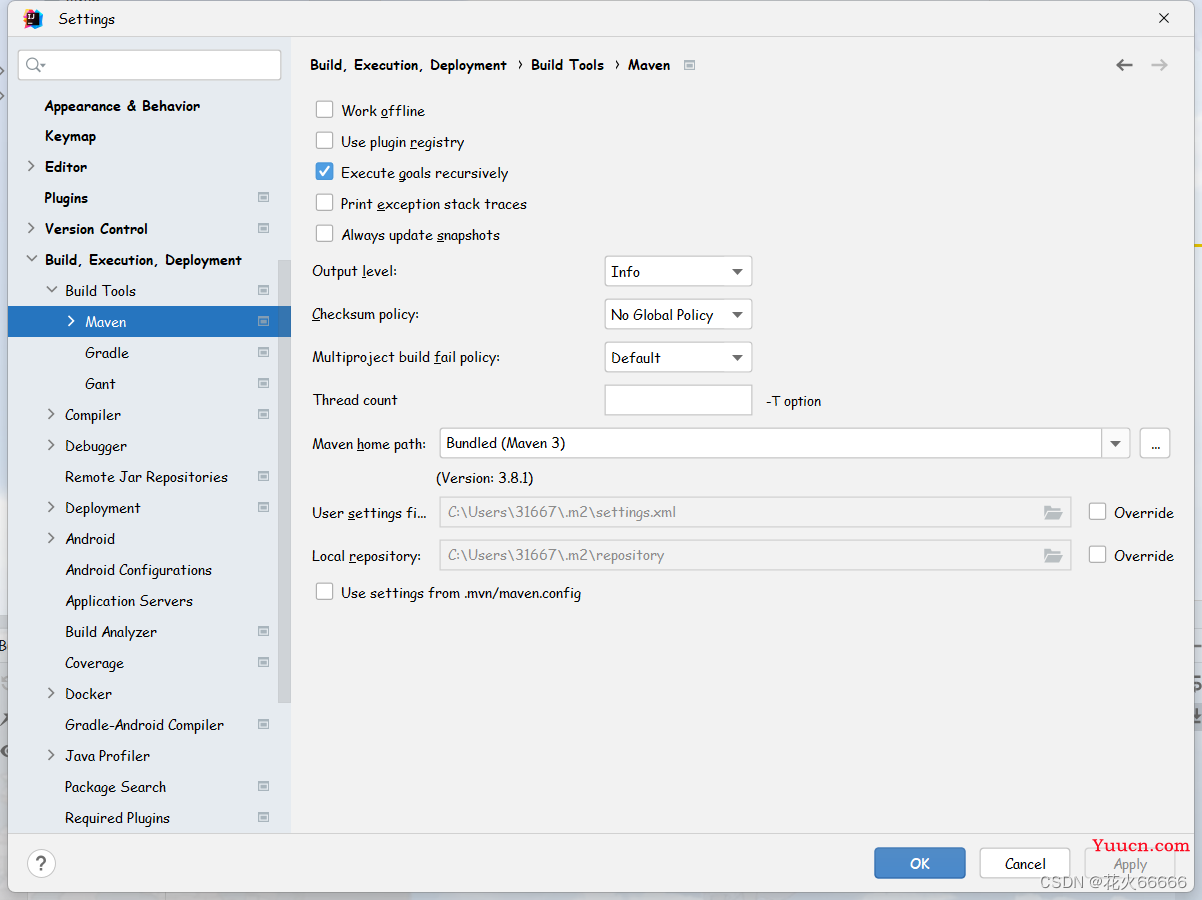Click the project-level icon beside Remote Jar Repositories
This screenshot has height=900, width=1202.
[x=263, y=477]
